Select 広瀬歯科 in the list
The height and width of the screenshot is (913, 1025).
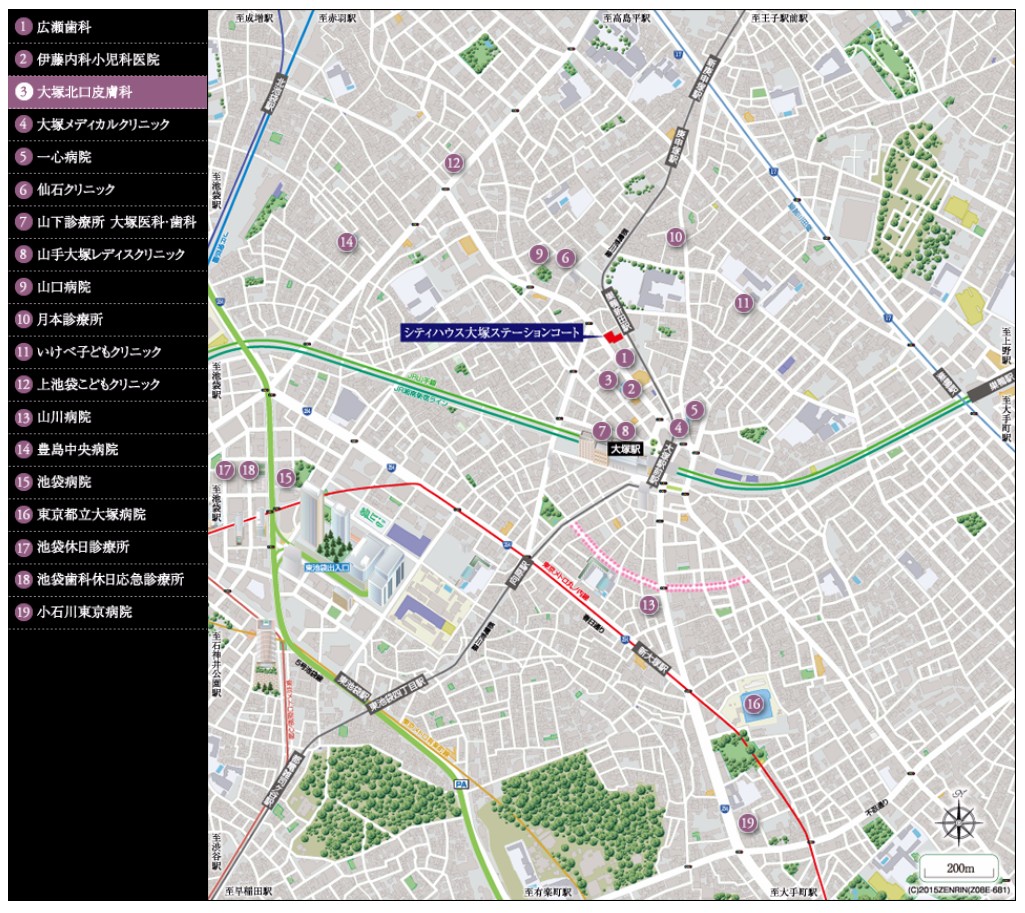[108, 27]
